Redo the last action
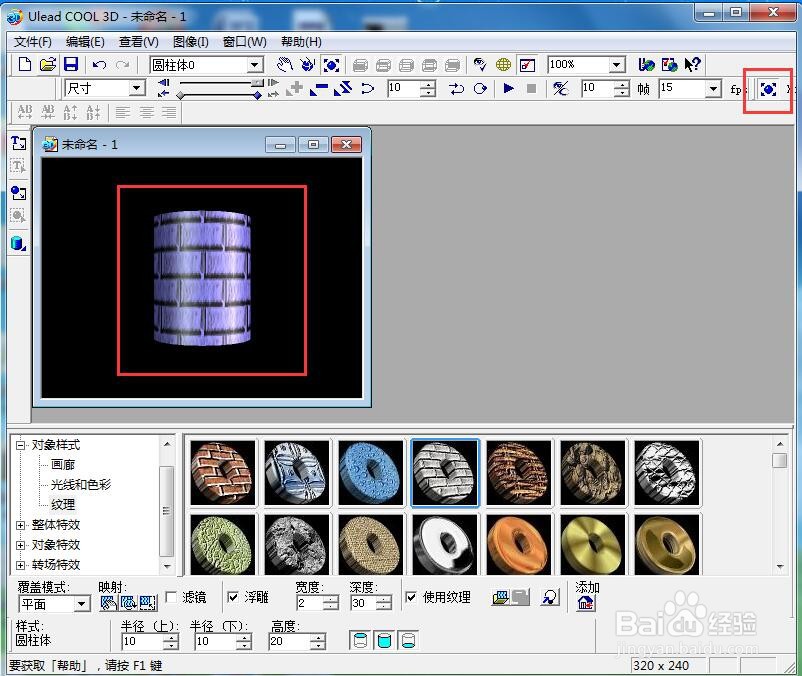802x676 pixels. (123, 64)
